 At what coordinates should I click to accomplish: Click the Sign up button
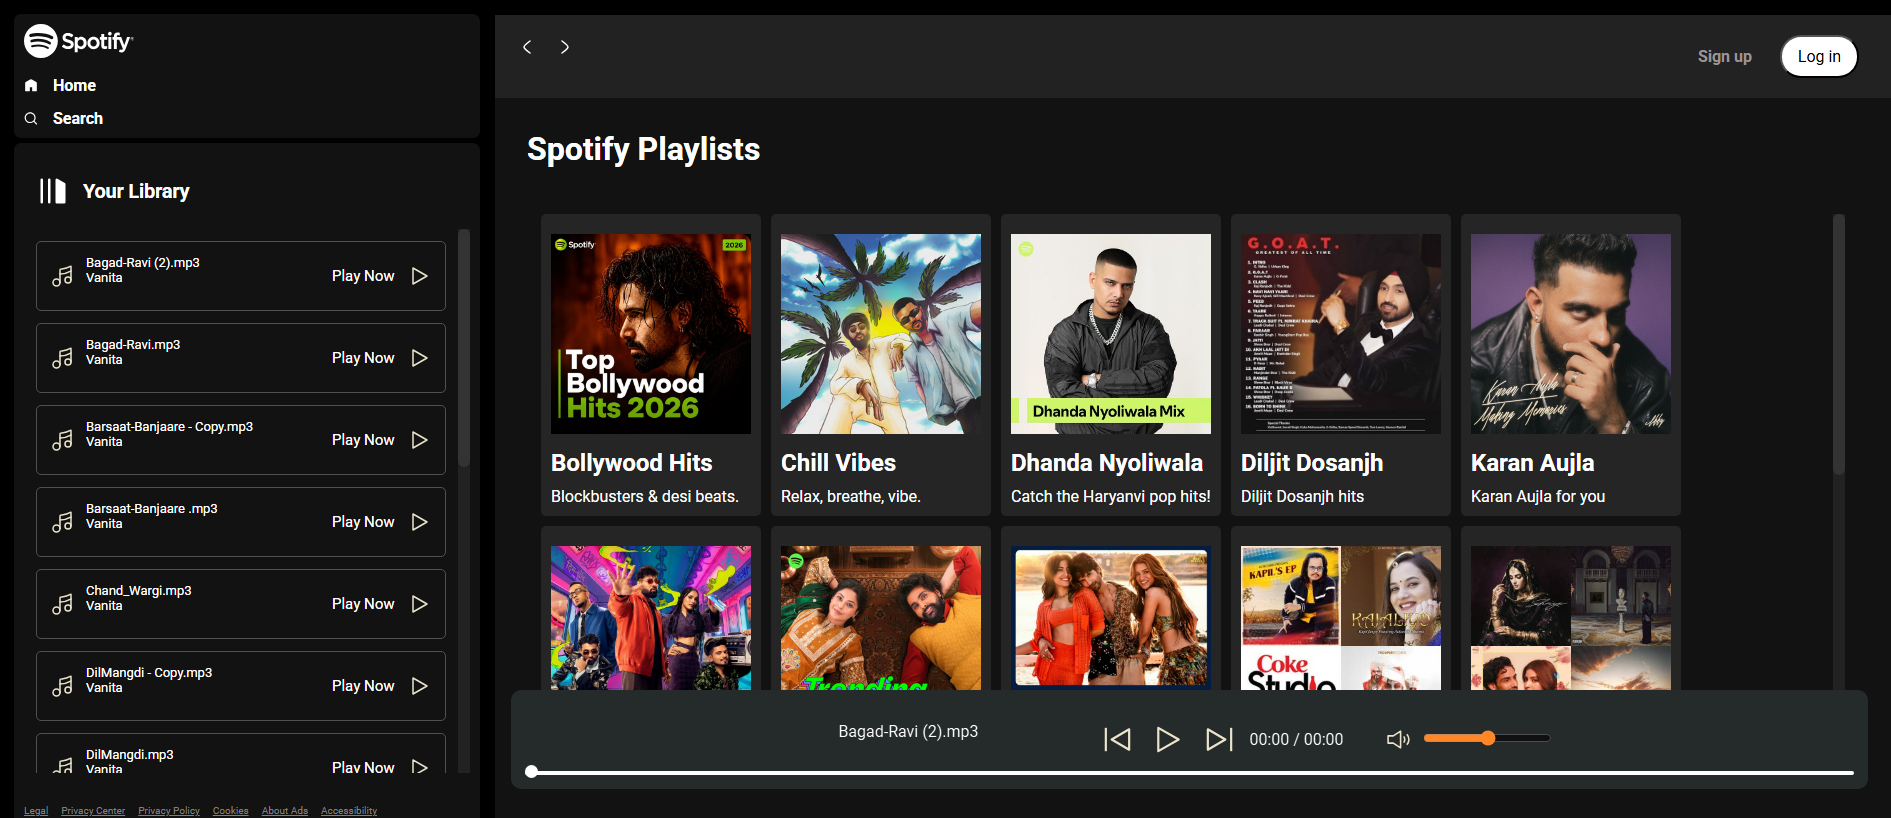click(1724, 57)
